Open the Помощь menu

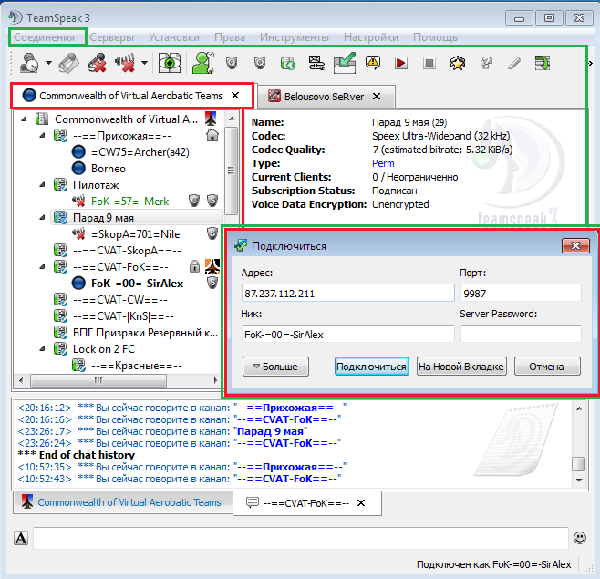[x=435, y=38]
